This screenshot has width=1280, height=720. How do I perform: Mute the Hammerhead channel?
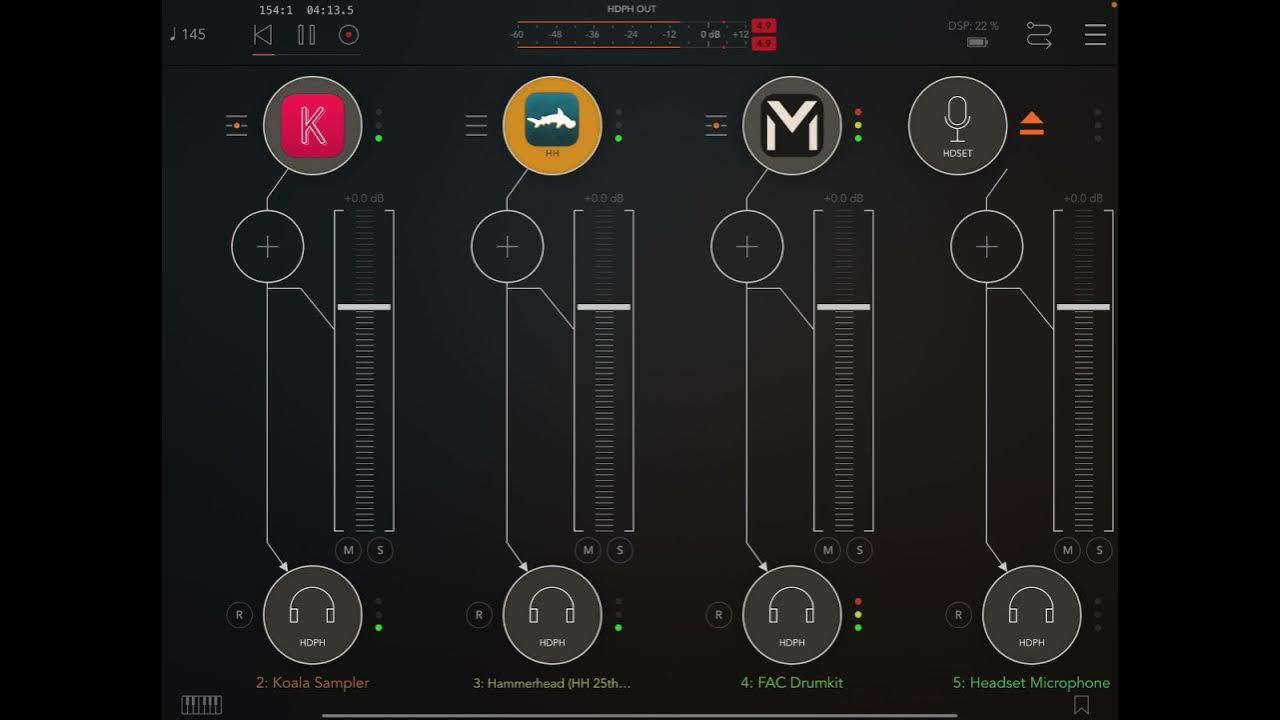tap(588, 550)
